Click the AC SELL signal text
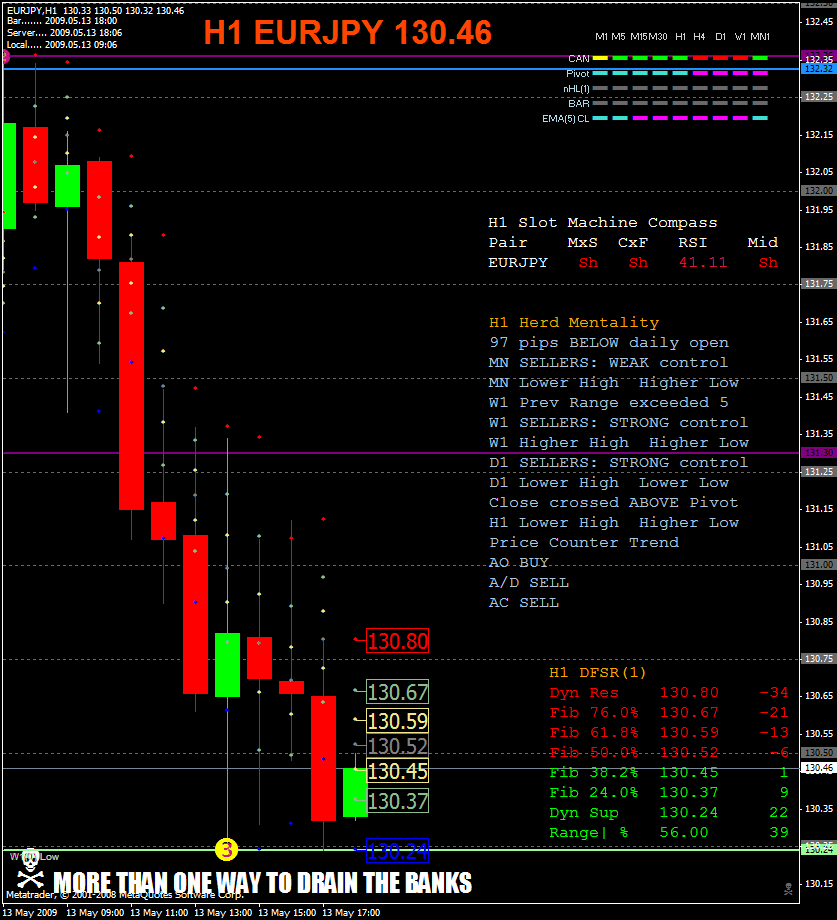 524,603
